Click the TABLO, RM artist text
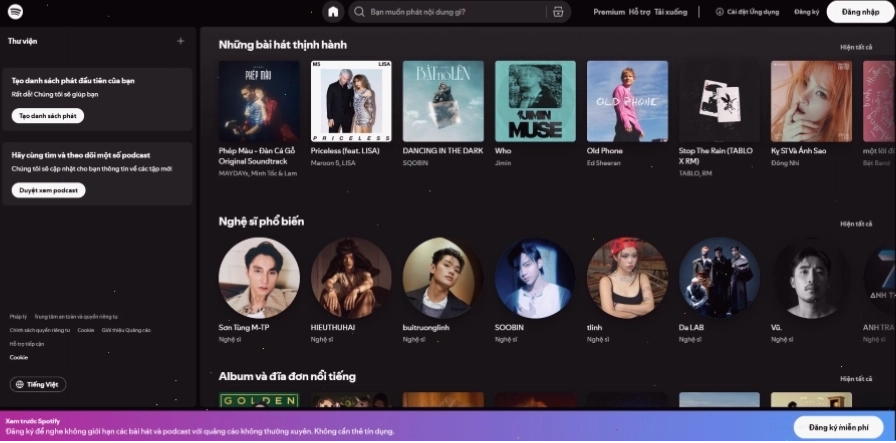The height and width of the screenshot is (443, 896). click(x=695, y=173)
